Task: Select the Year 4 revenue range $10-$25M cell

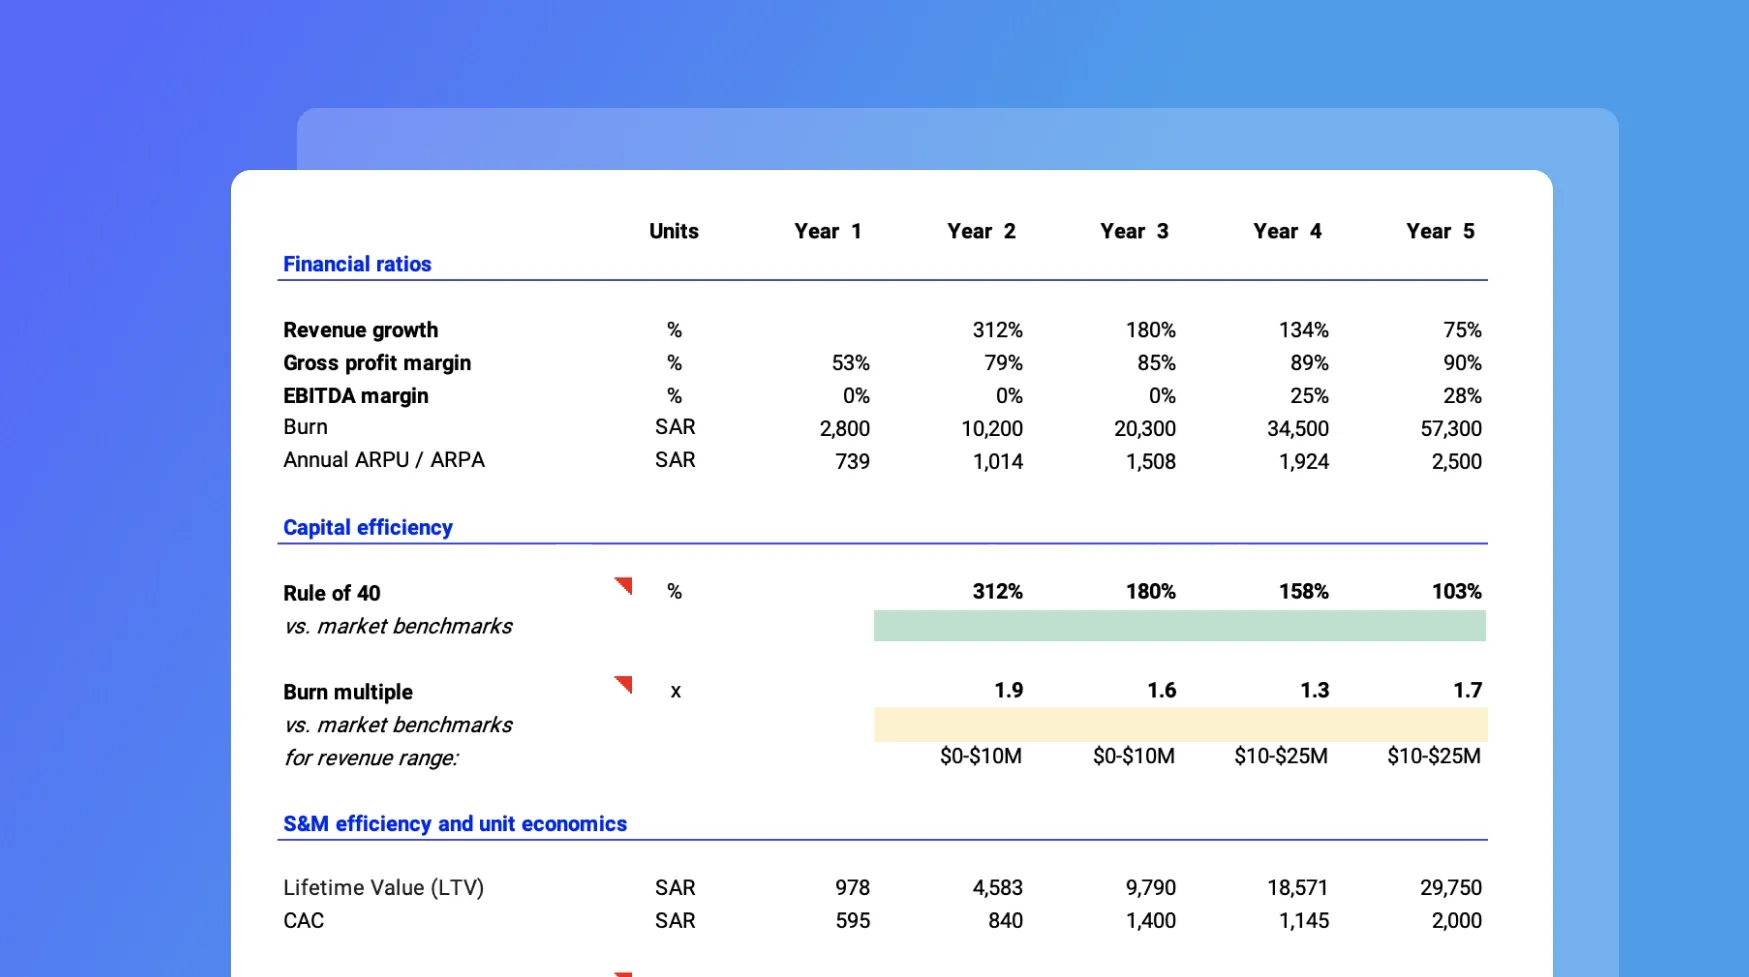Action: pyautogui.click(x=1280, y=756)
